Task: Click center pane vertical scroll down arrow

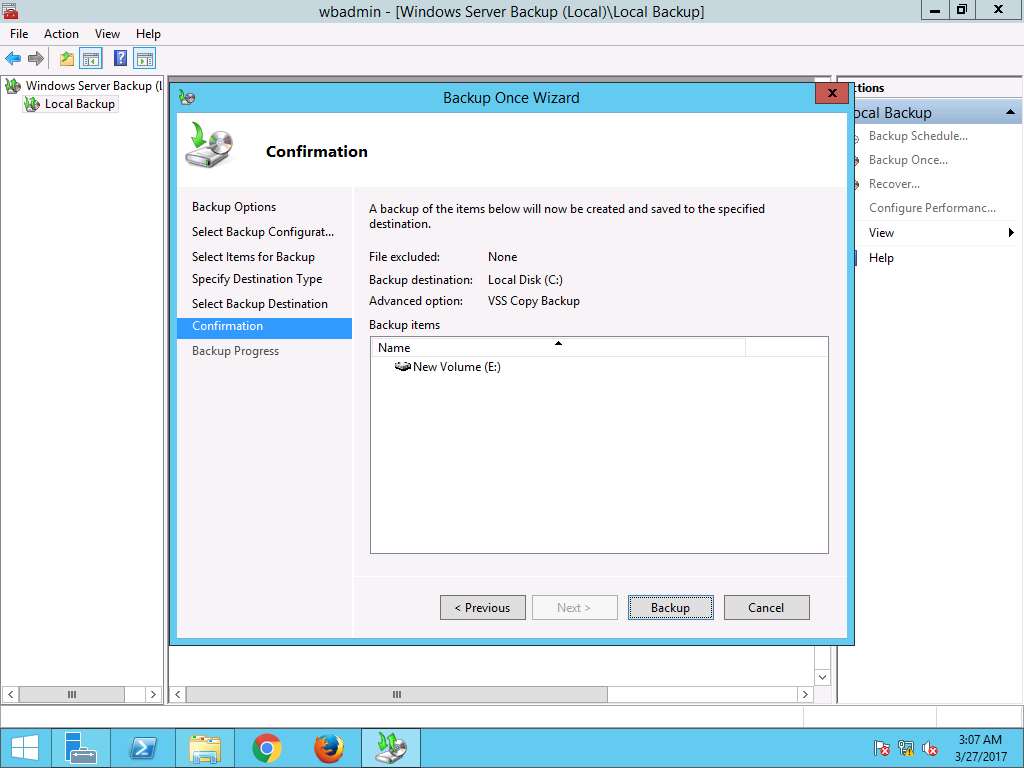Action: pyautogui.click(x=823, y=677)
